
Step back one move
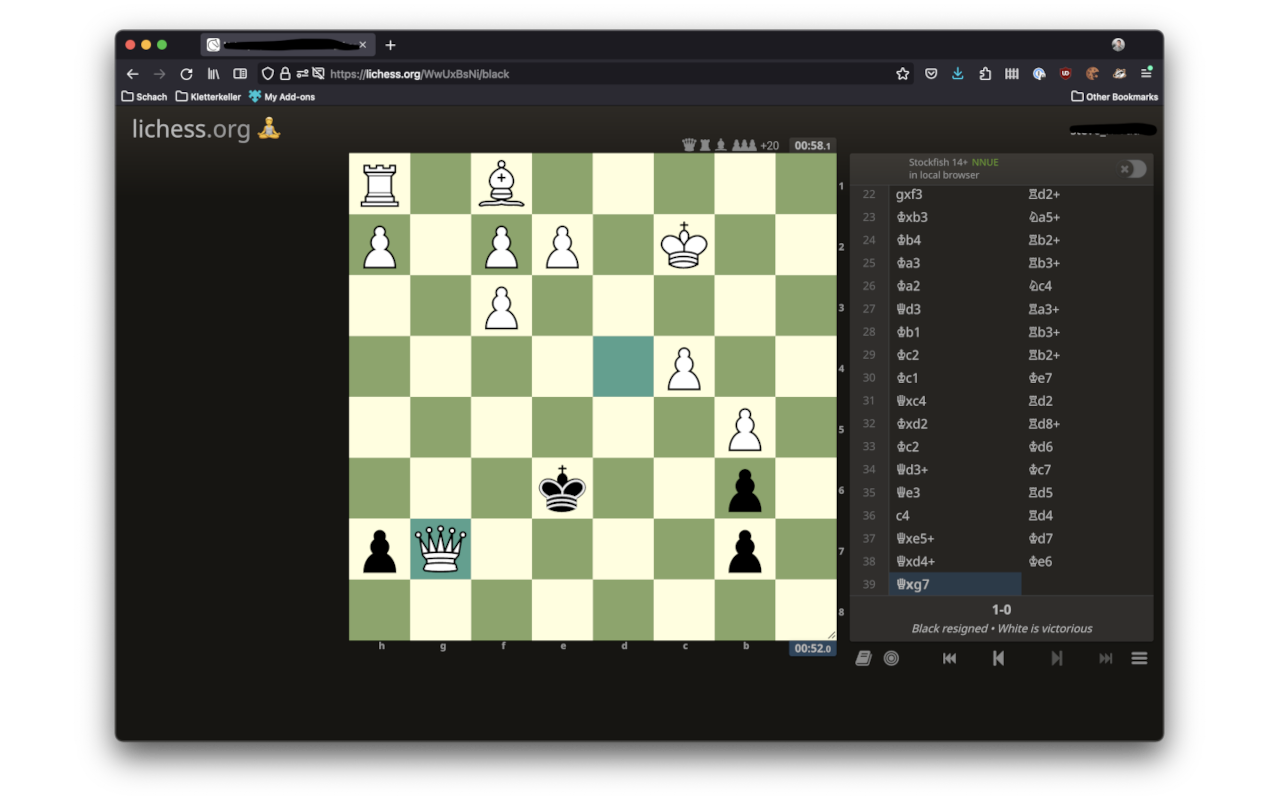(x=998, y=658)
